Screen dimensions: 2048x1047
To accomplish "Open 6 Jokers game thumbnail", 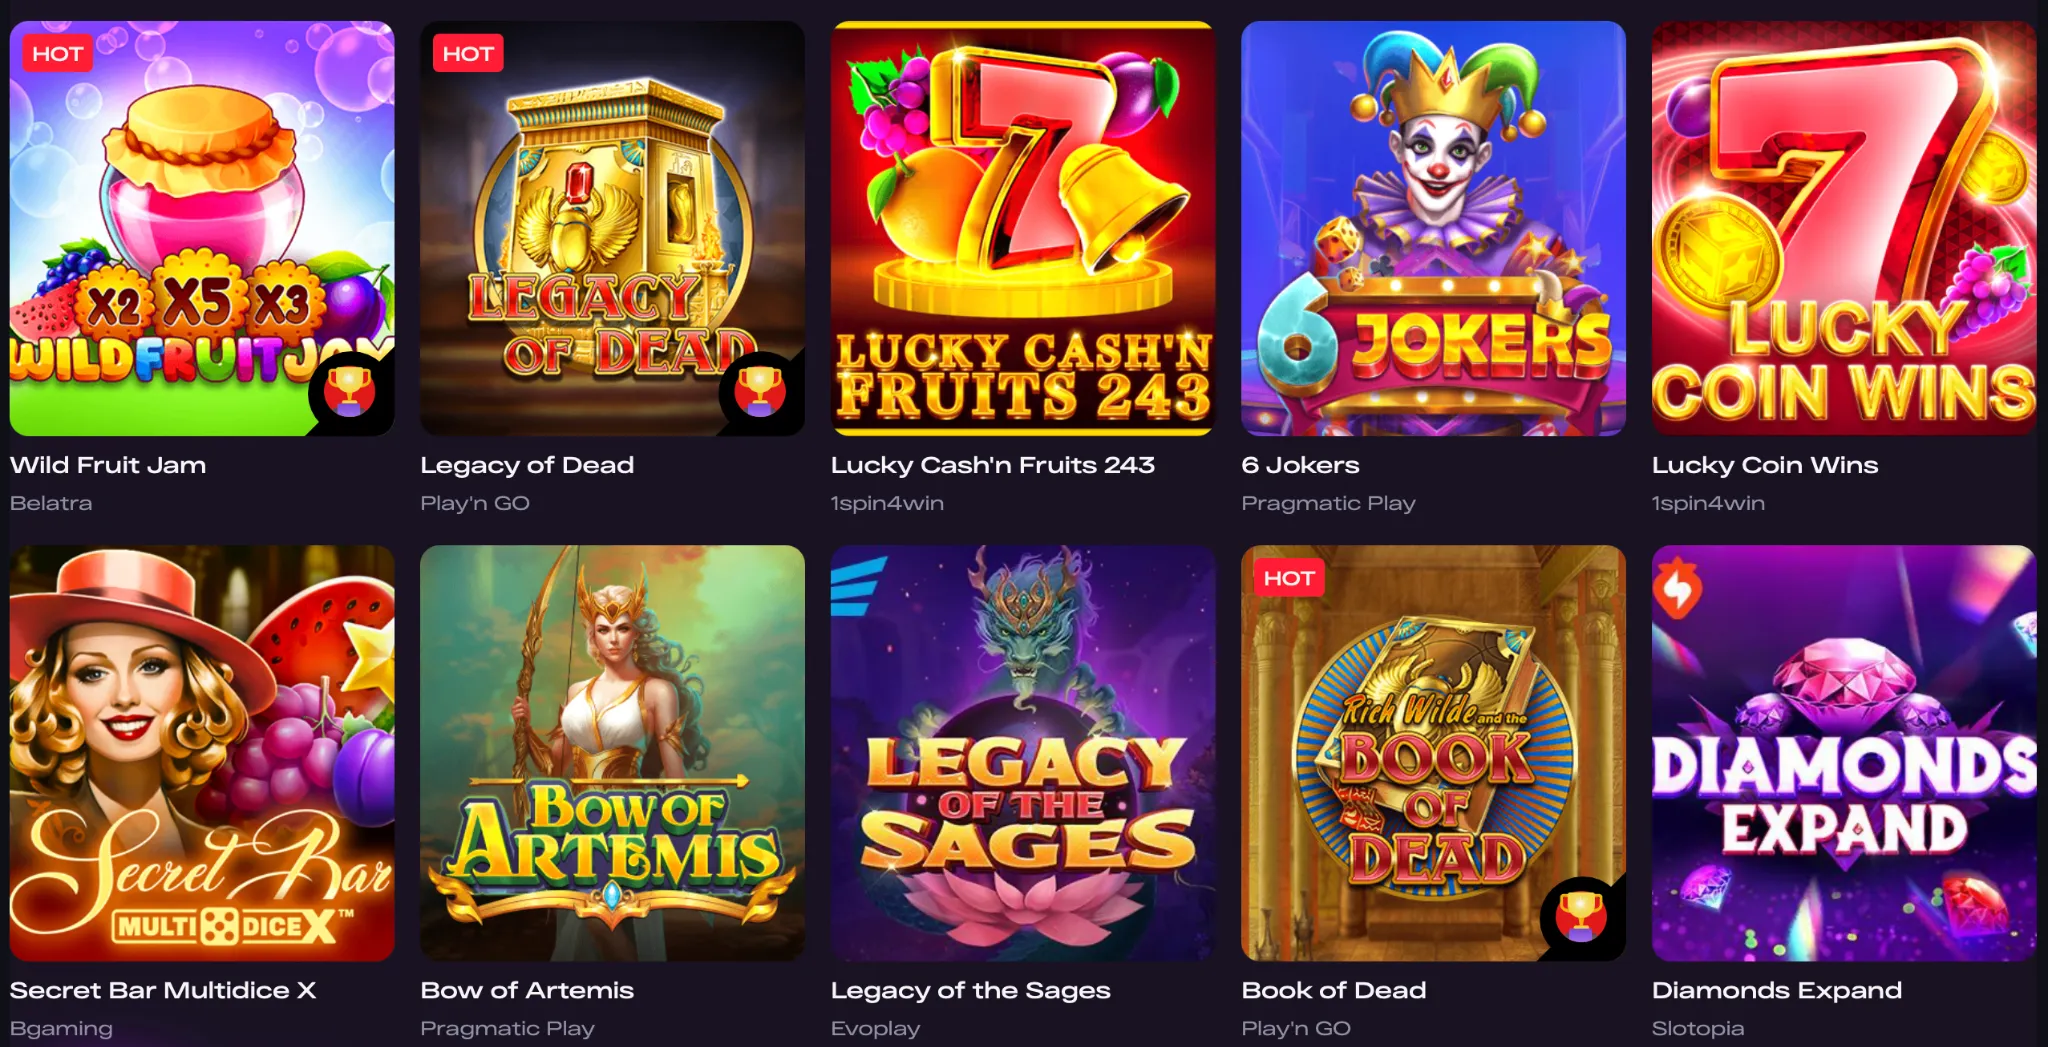I will 1433,228.
